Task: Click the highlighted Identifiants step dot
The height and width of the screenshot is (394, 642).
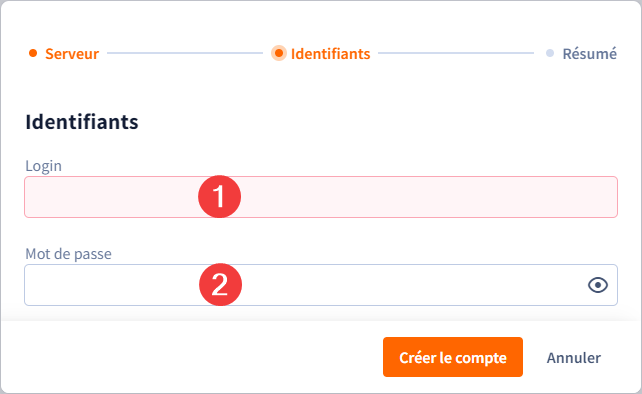Action: pyautogui.click(x=279, y=53)
